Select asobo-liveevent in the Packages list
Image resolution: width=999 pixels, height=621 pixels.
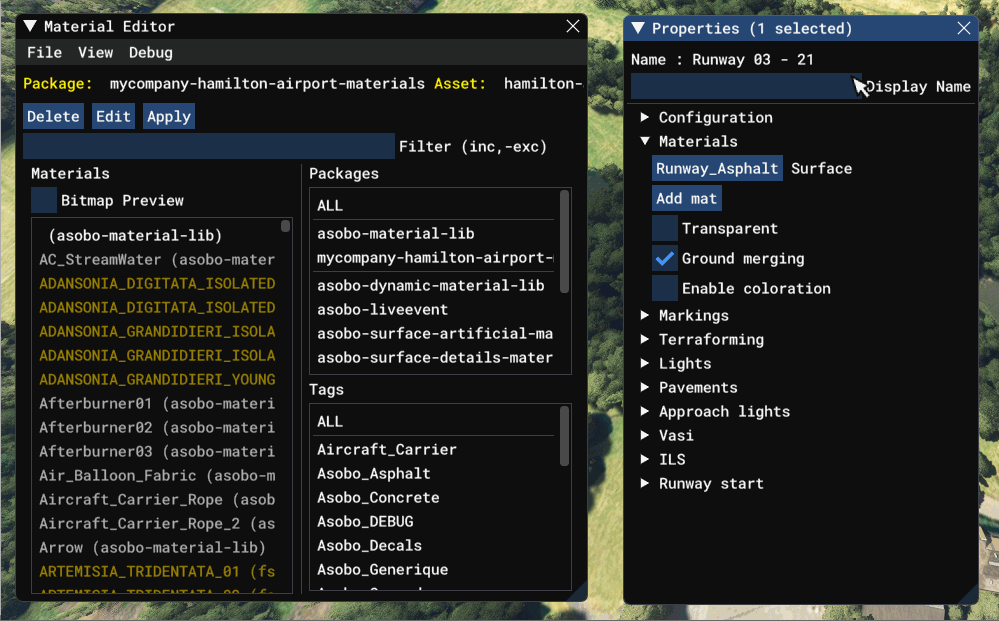[382, 310]
